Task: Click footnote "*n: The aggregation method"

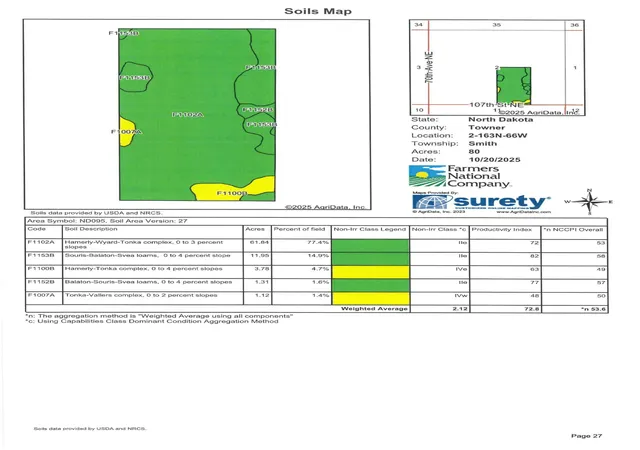Action: pos(159,316)
